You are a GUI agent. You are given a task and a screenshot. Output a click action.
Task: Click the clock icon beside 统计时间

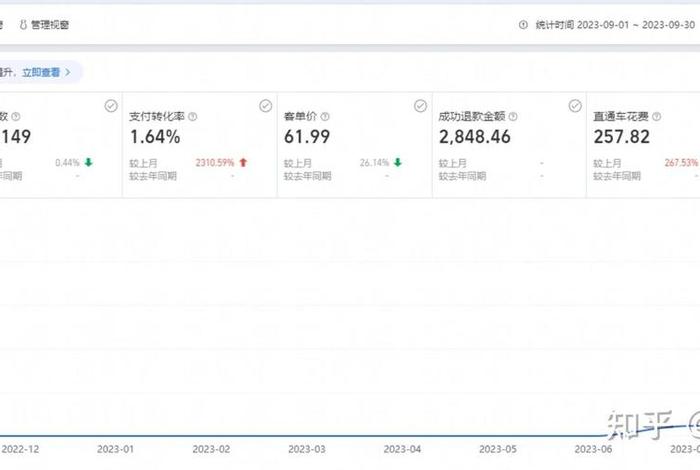tap(523, 25)
